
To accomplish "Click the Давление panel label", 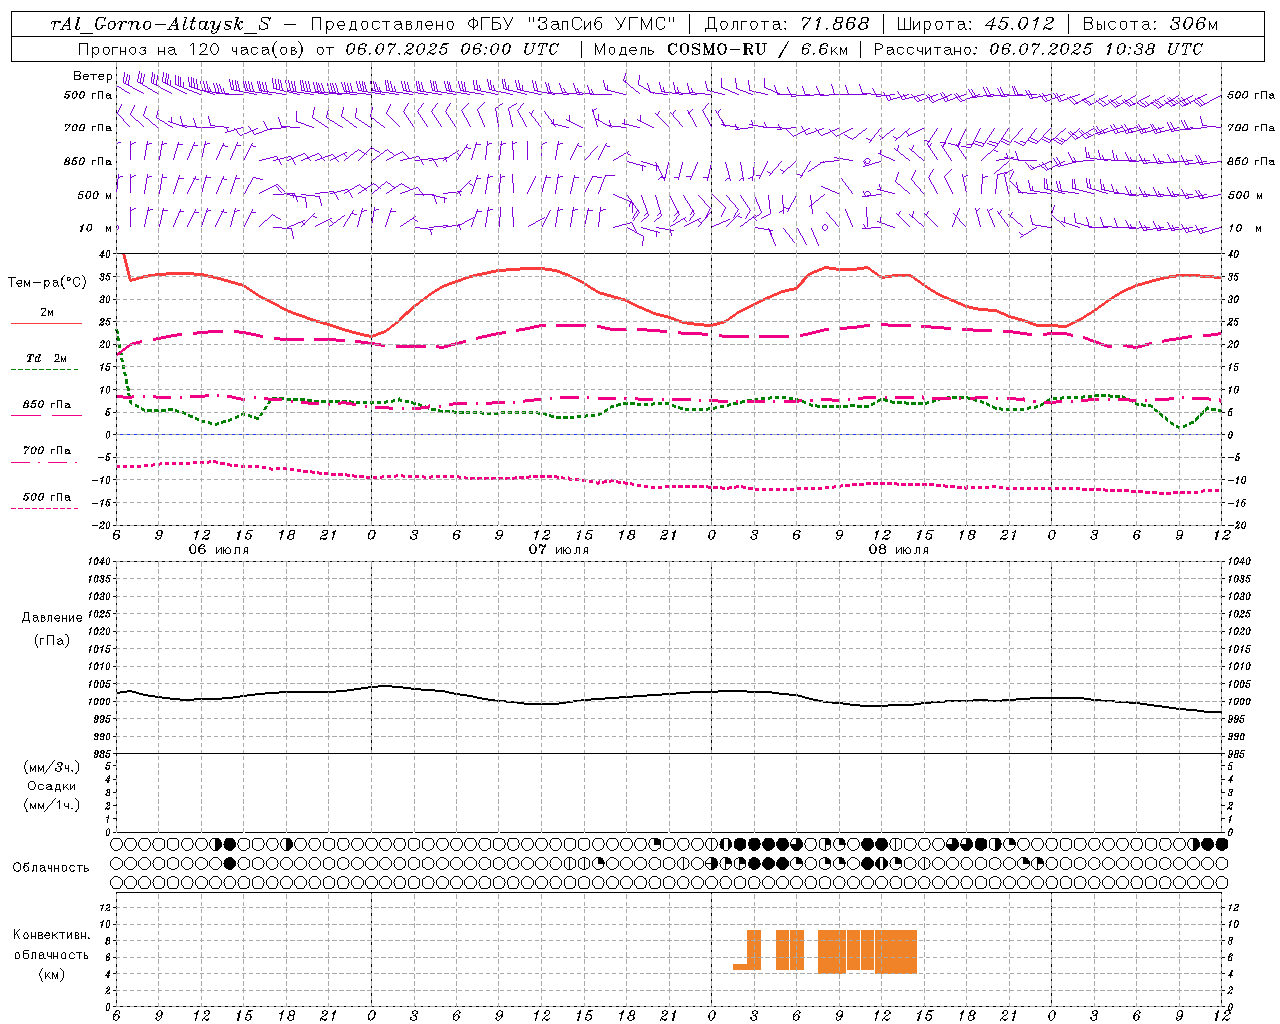I will [x=52, y=618].
